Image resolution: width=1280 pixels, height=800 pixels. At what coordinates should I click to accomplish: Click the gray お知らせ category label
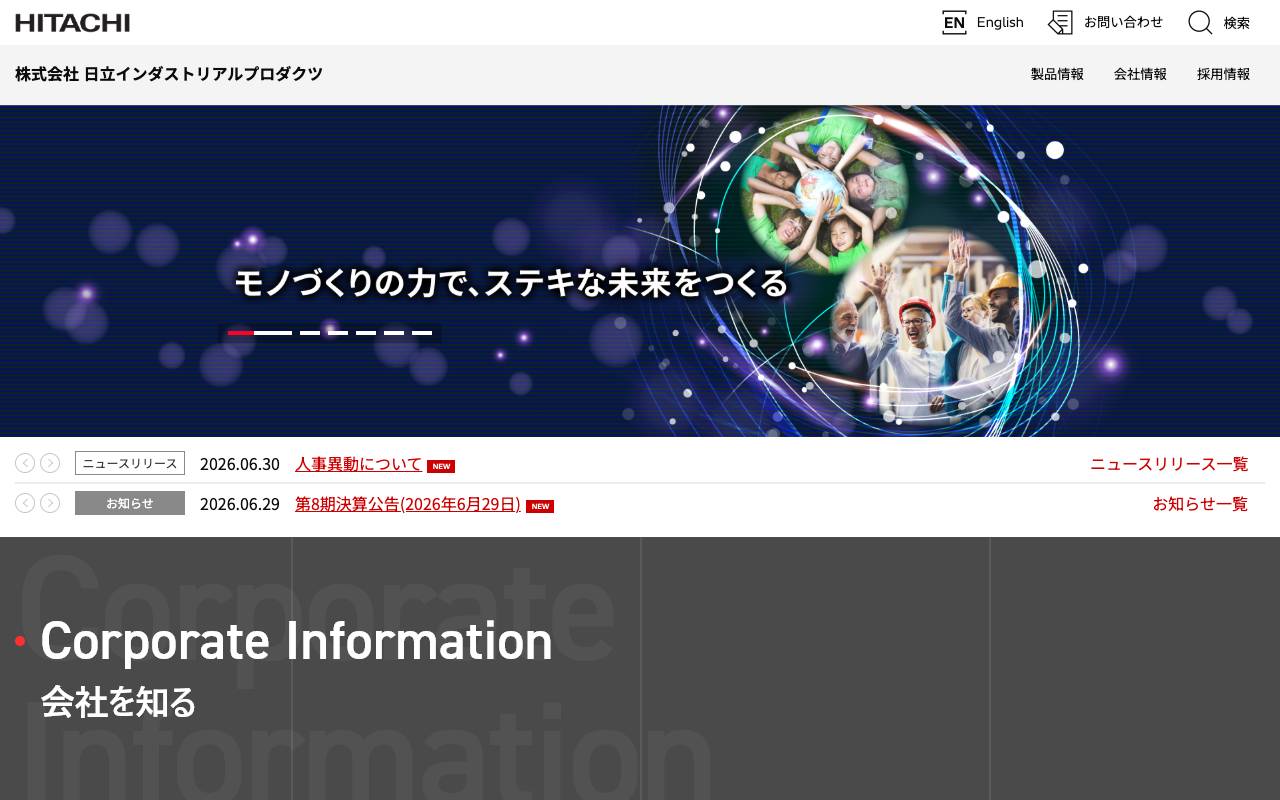click(x=130, y=503)
